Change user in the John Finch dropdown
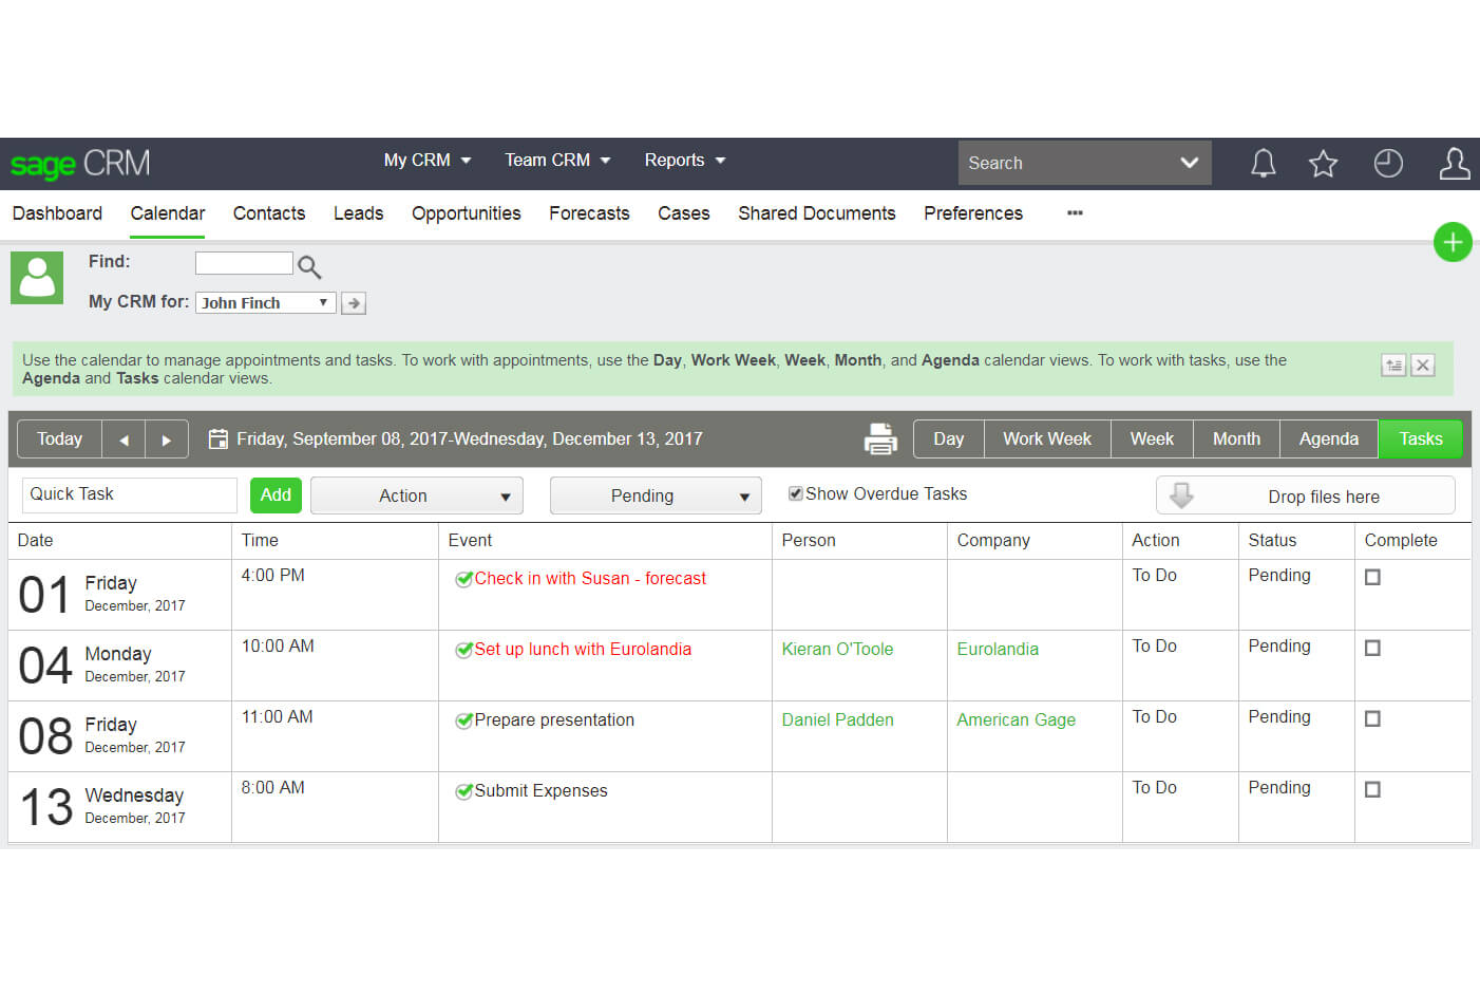1480x987 pixels. 265,302
